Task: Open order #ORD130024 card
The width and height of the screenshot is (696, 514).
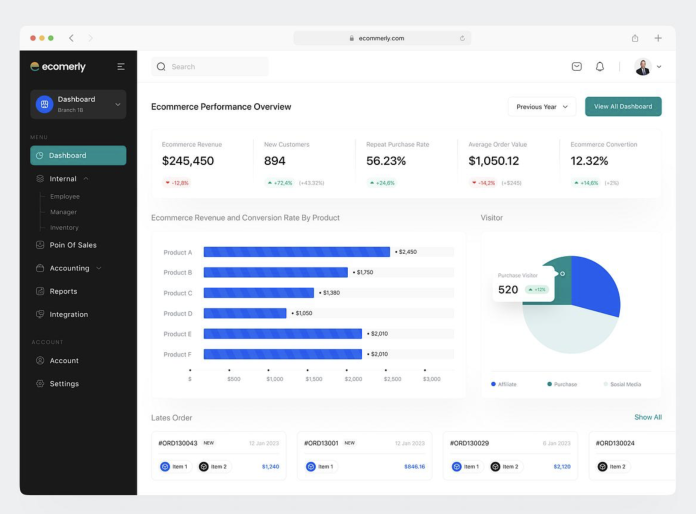Action: coord(632,456)
